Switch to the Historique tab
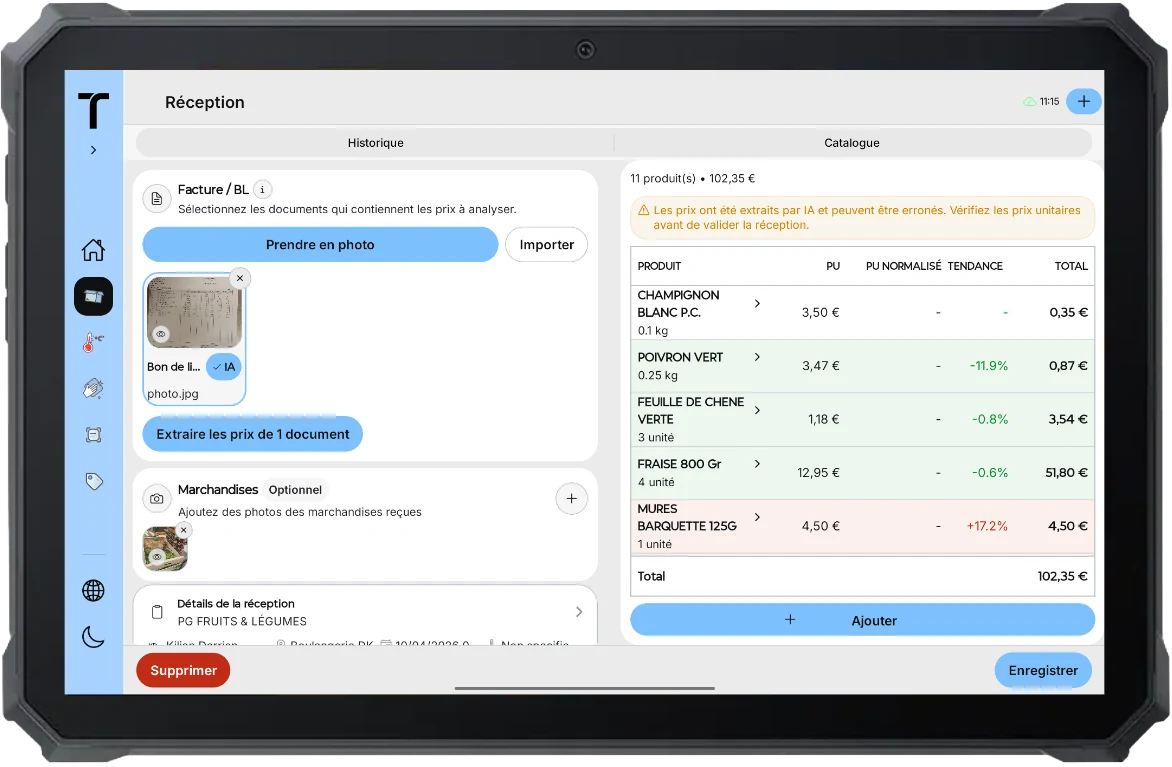 pyautogui.click(x=375, y=143)
